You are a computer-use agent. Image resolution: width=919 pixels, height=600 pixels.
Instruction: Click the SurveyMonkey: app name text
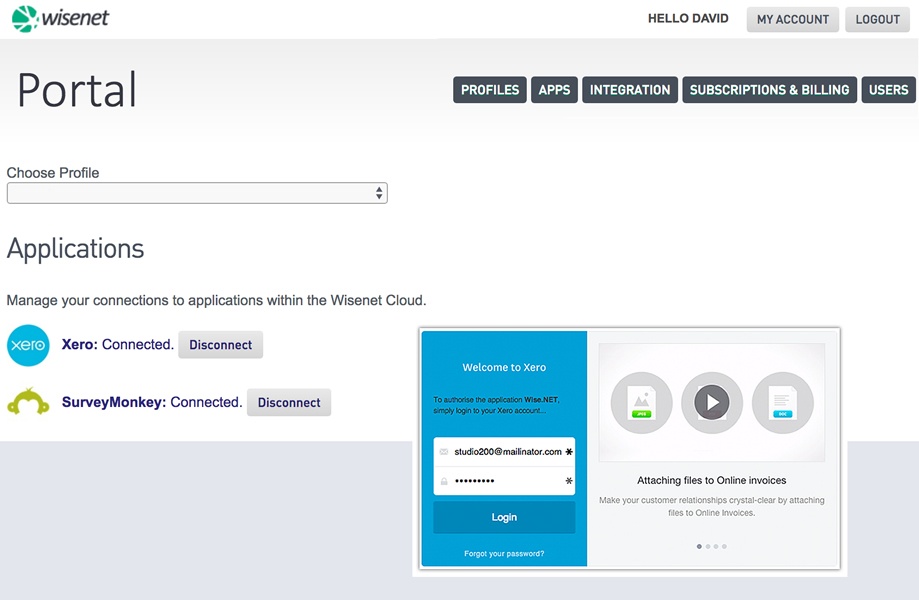click(114, 402)
